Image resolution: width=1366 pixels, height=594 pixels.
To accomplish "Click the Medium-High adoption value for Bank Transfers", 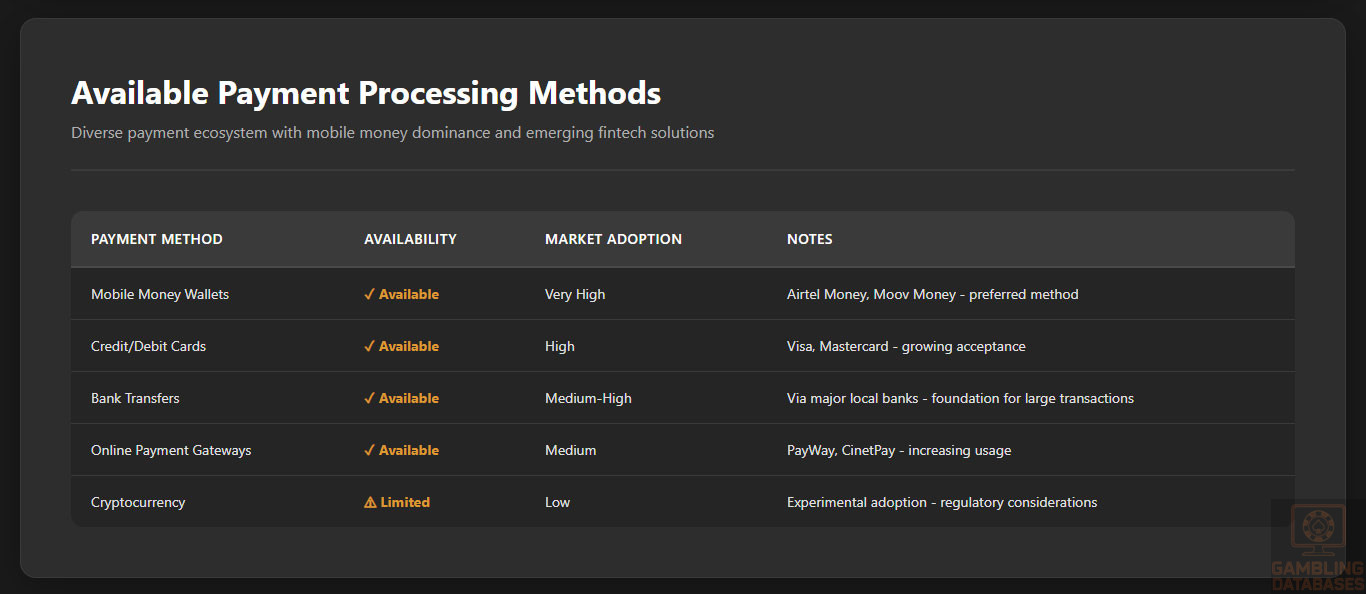I will click(x=588, y=398).
